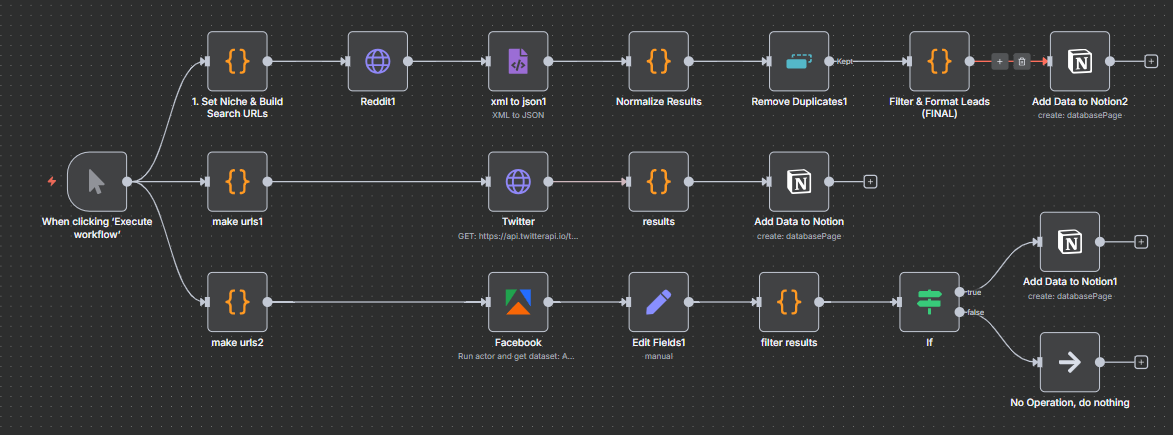Click the Normalize Results code node
Image resolution: width=1173 pixels, height=435 pixels.
(658, 61)
